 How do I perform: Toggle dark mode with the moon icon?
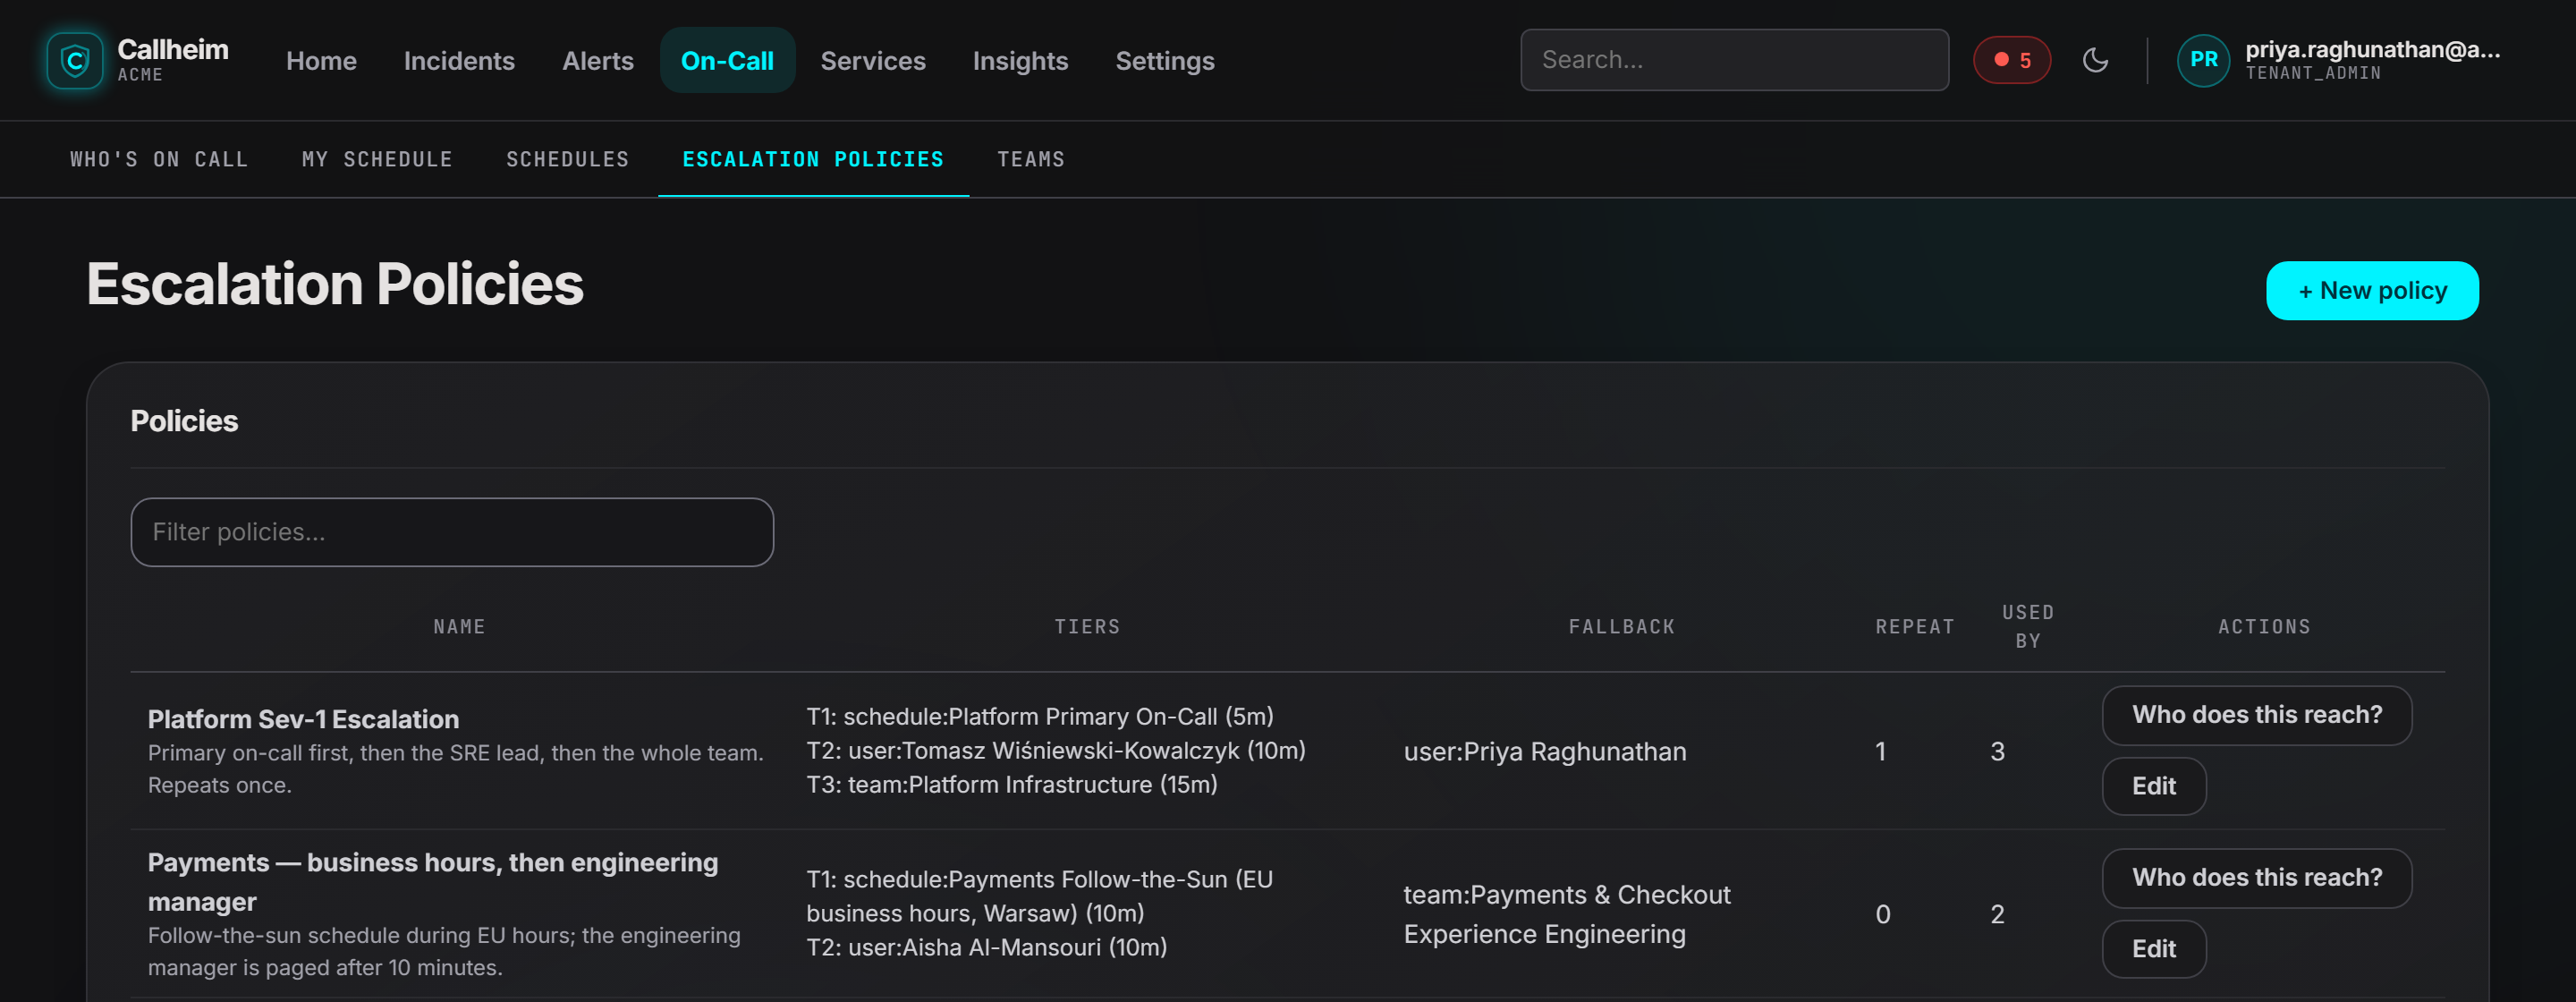point(2095,61)
